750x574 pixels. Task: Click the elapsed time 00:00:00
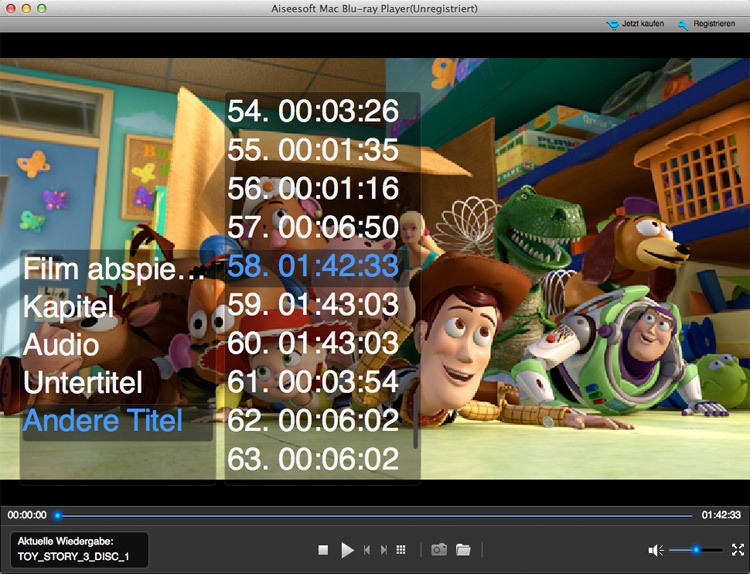click(x=27, y=515)
